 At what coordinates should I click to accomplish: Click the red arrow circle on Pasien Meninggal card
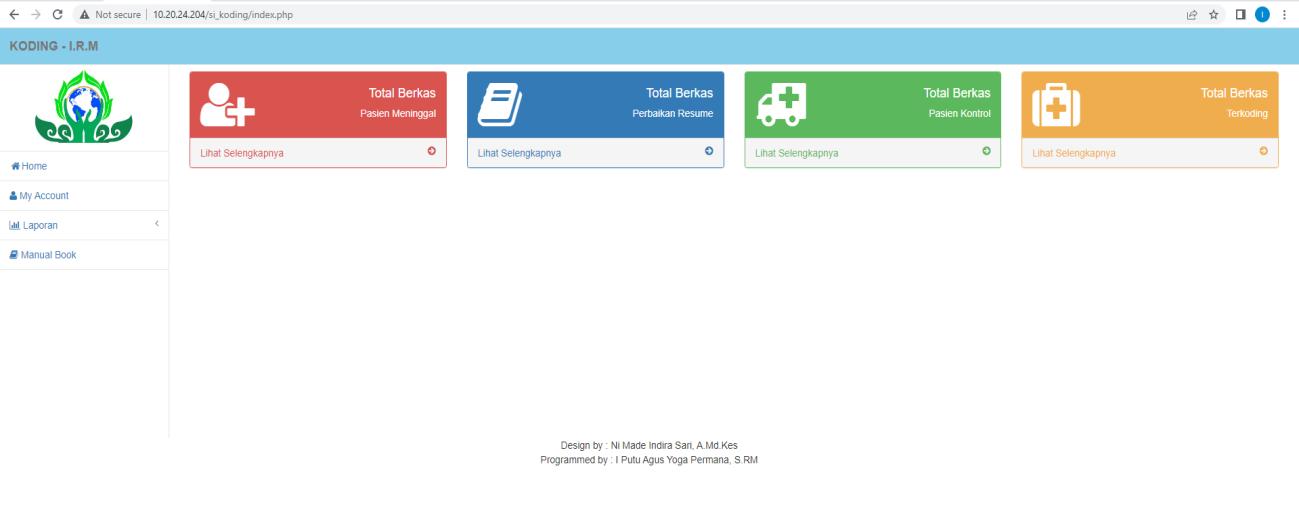coord(431,151)
